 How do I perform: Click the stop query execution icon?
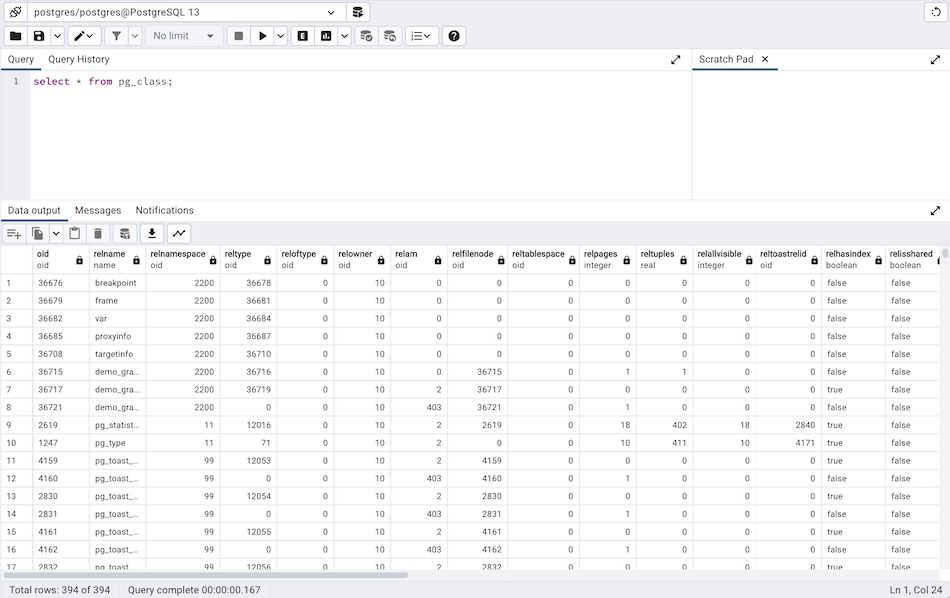coord(237,35)
